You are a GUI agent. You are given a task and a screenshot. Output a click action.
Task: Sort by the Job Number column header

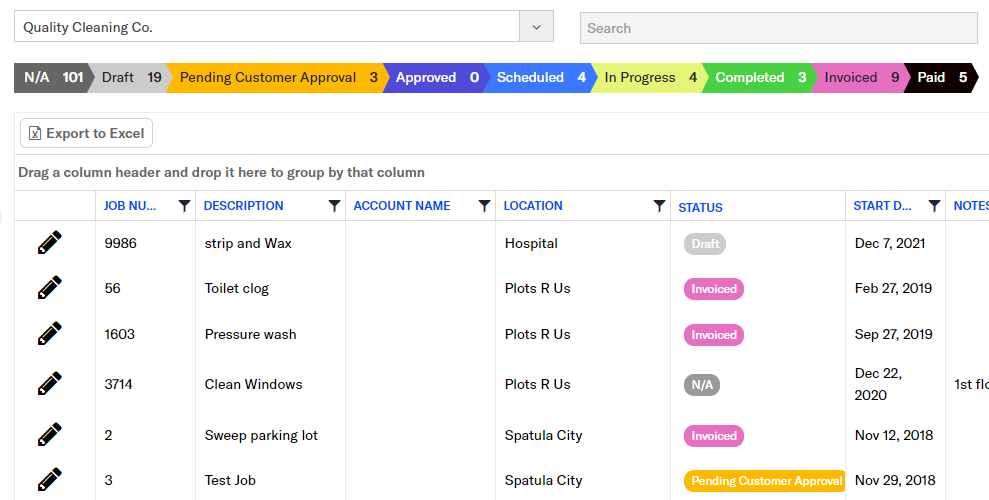pyautogui.click(x=130, y=206)
